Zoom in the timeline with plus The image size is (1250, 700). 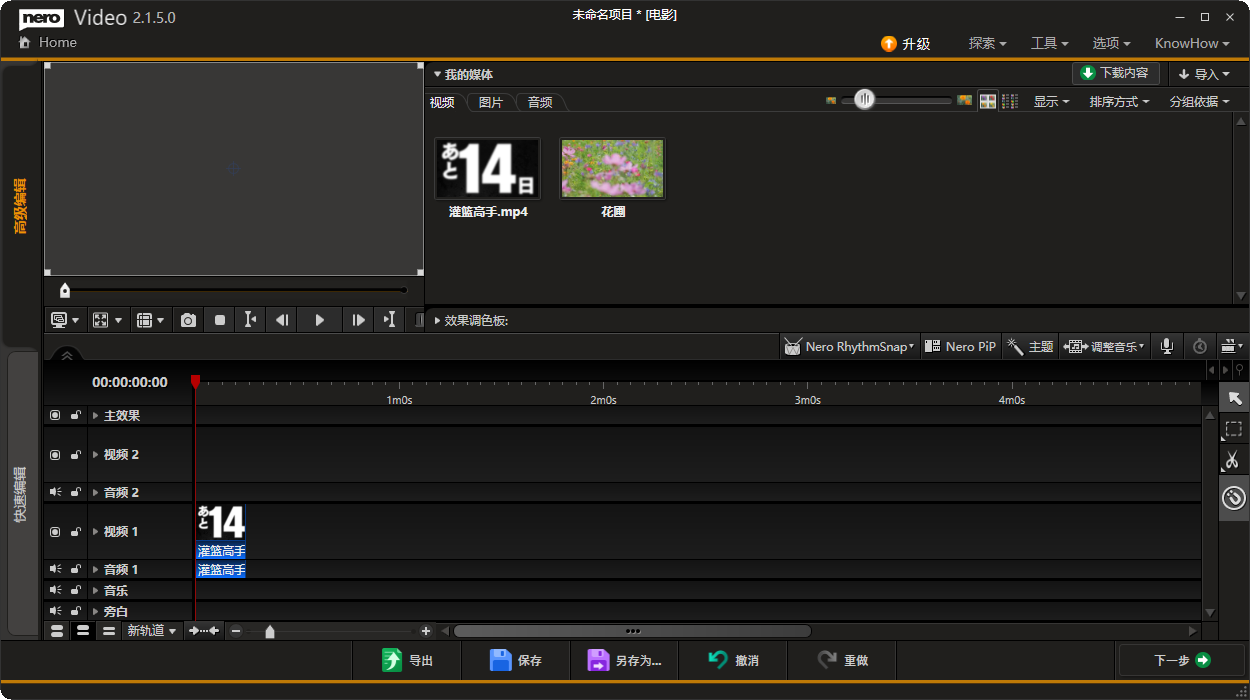click(x=426, y=631)
